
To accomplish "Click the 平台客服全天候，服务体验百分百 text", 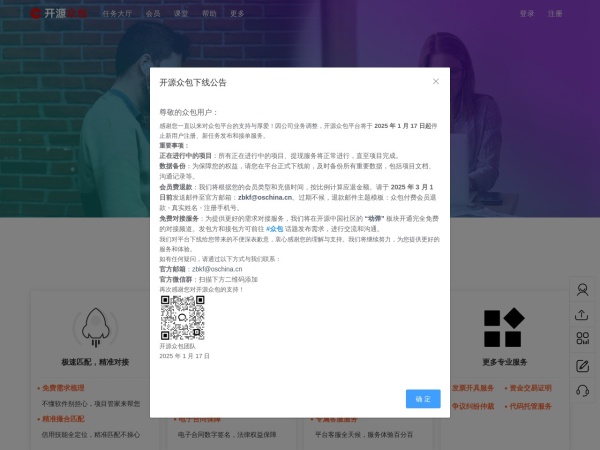I will 364,435.
